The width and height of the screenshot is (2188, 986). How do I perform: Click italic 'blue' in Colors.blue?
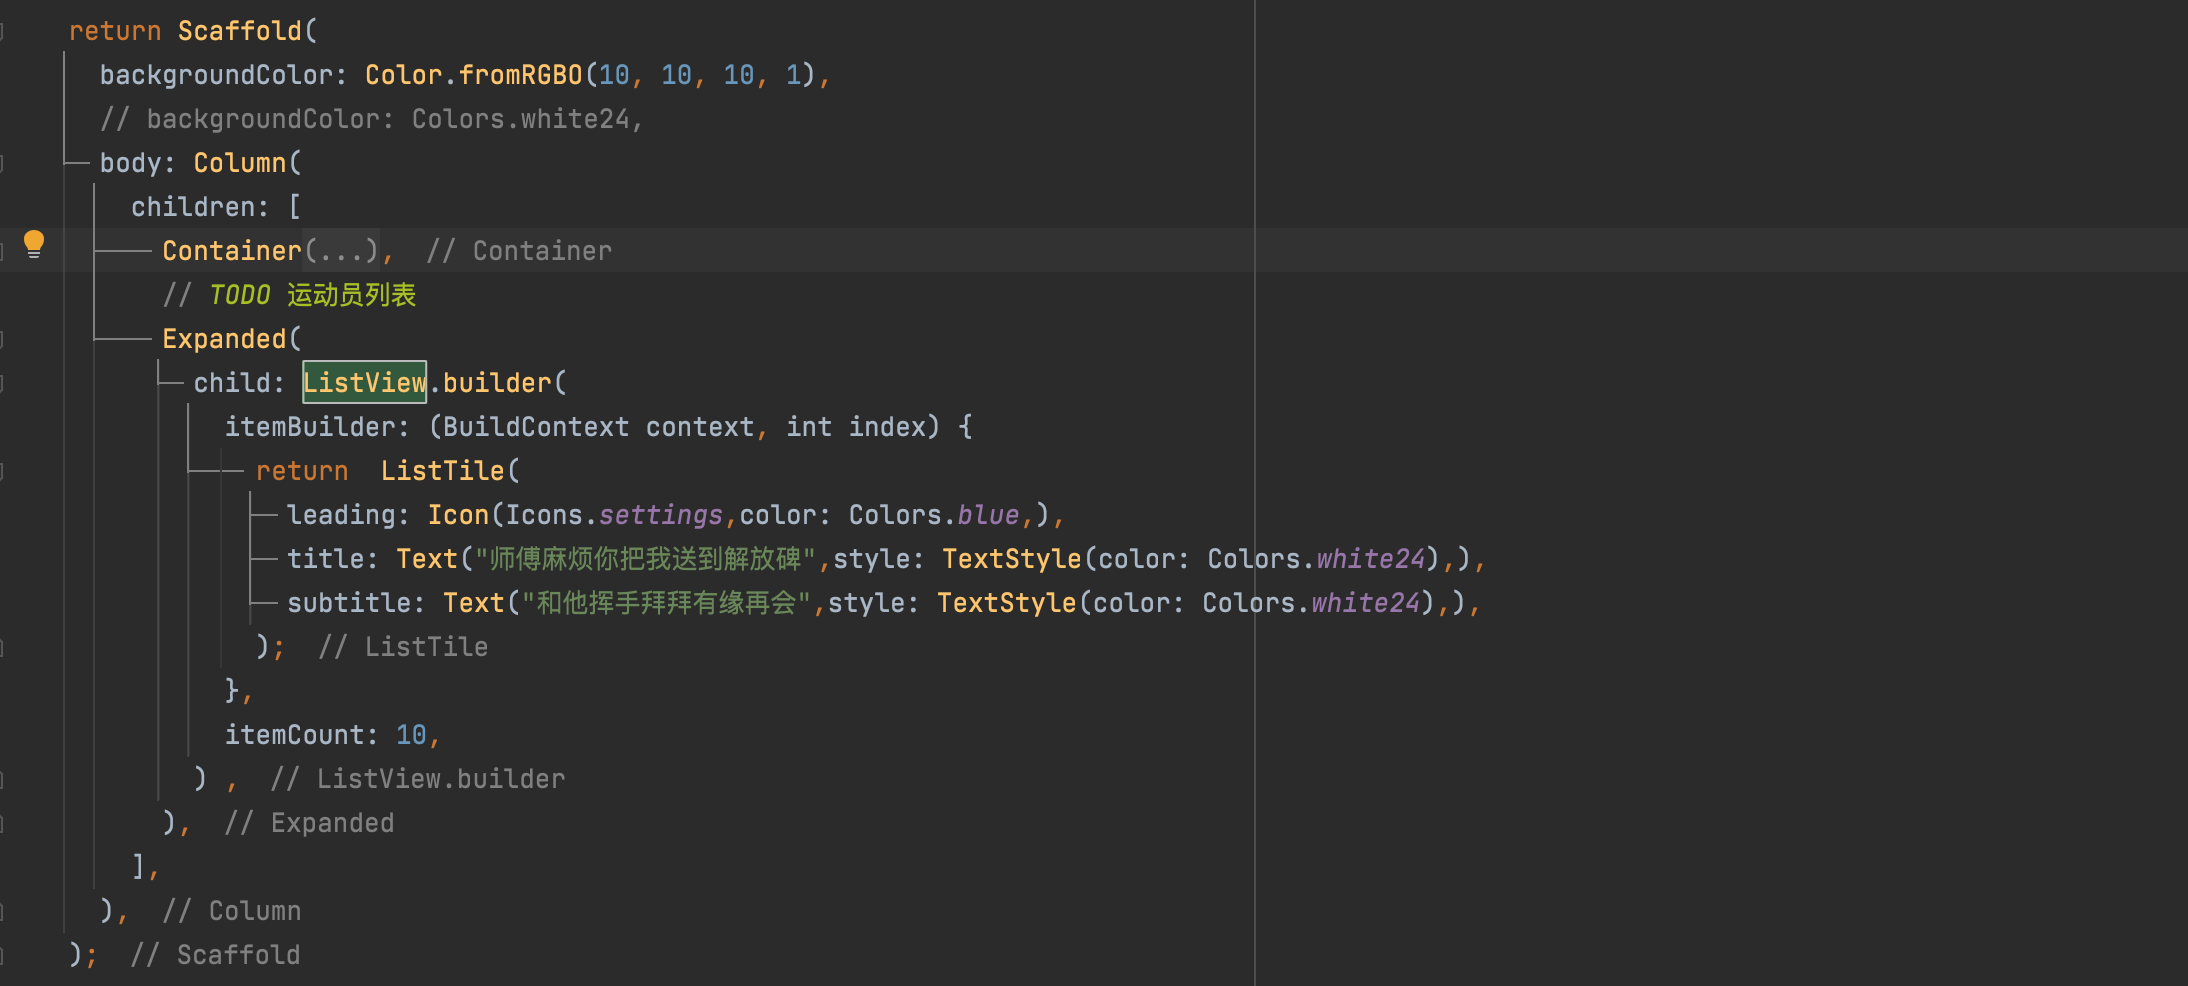tap(988, 514)
